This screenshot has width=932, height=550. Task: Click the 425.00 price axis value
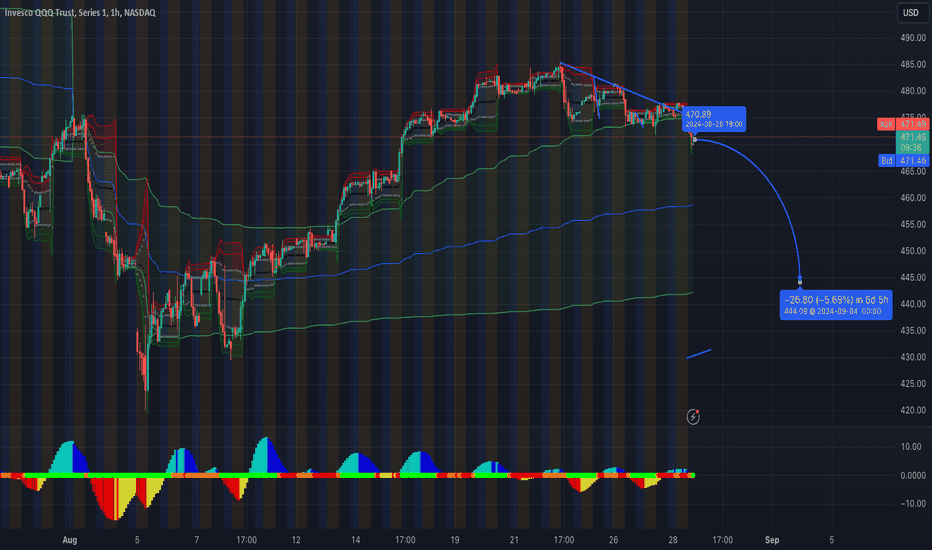pos(912,384)
